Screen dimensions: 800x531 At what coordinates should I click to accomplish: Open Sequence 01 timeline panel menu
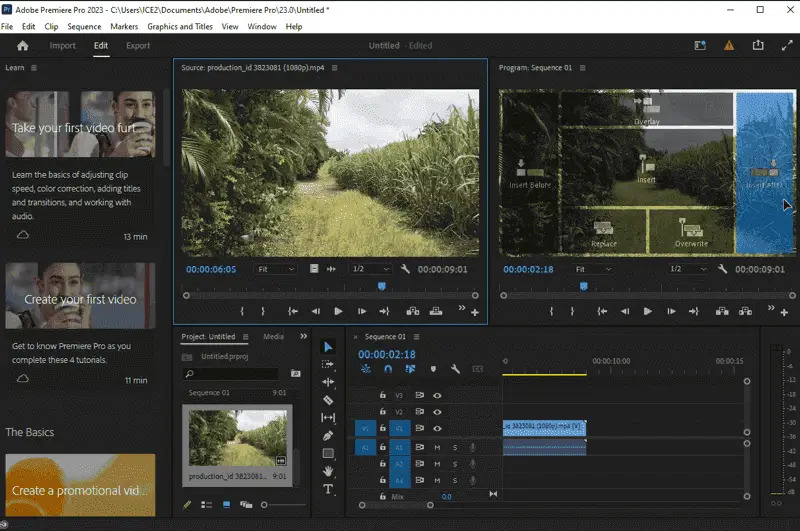pos(416,337)
